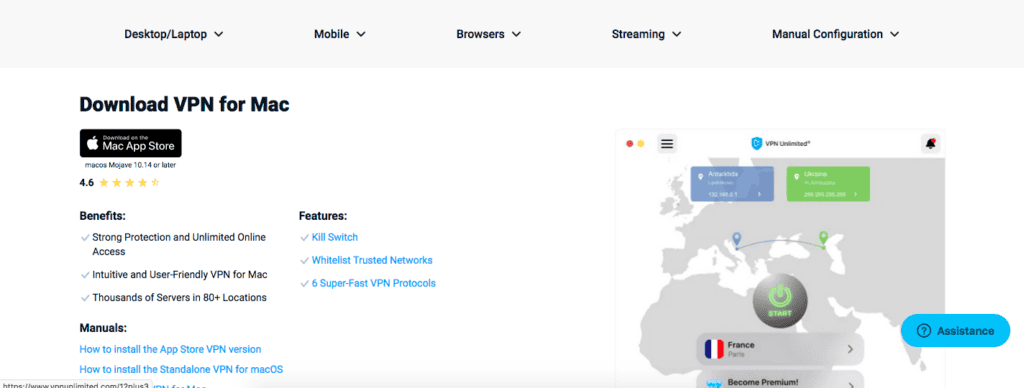Click the Download on the Mac App Store badge

131,143
